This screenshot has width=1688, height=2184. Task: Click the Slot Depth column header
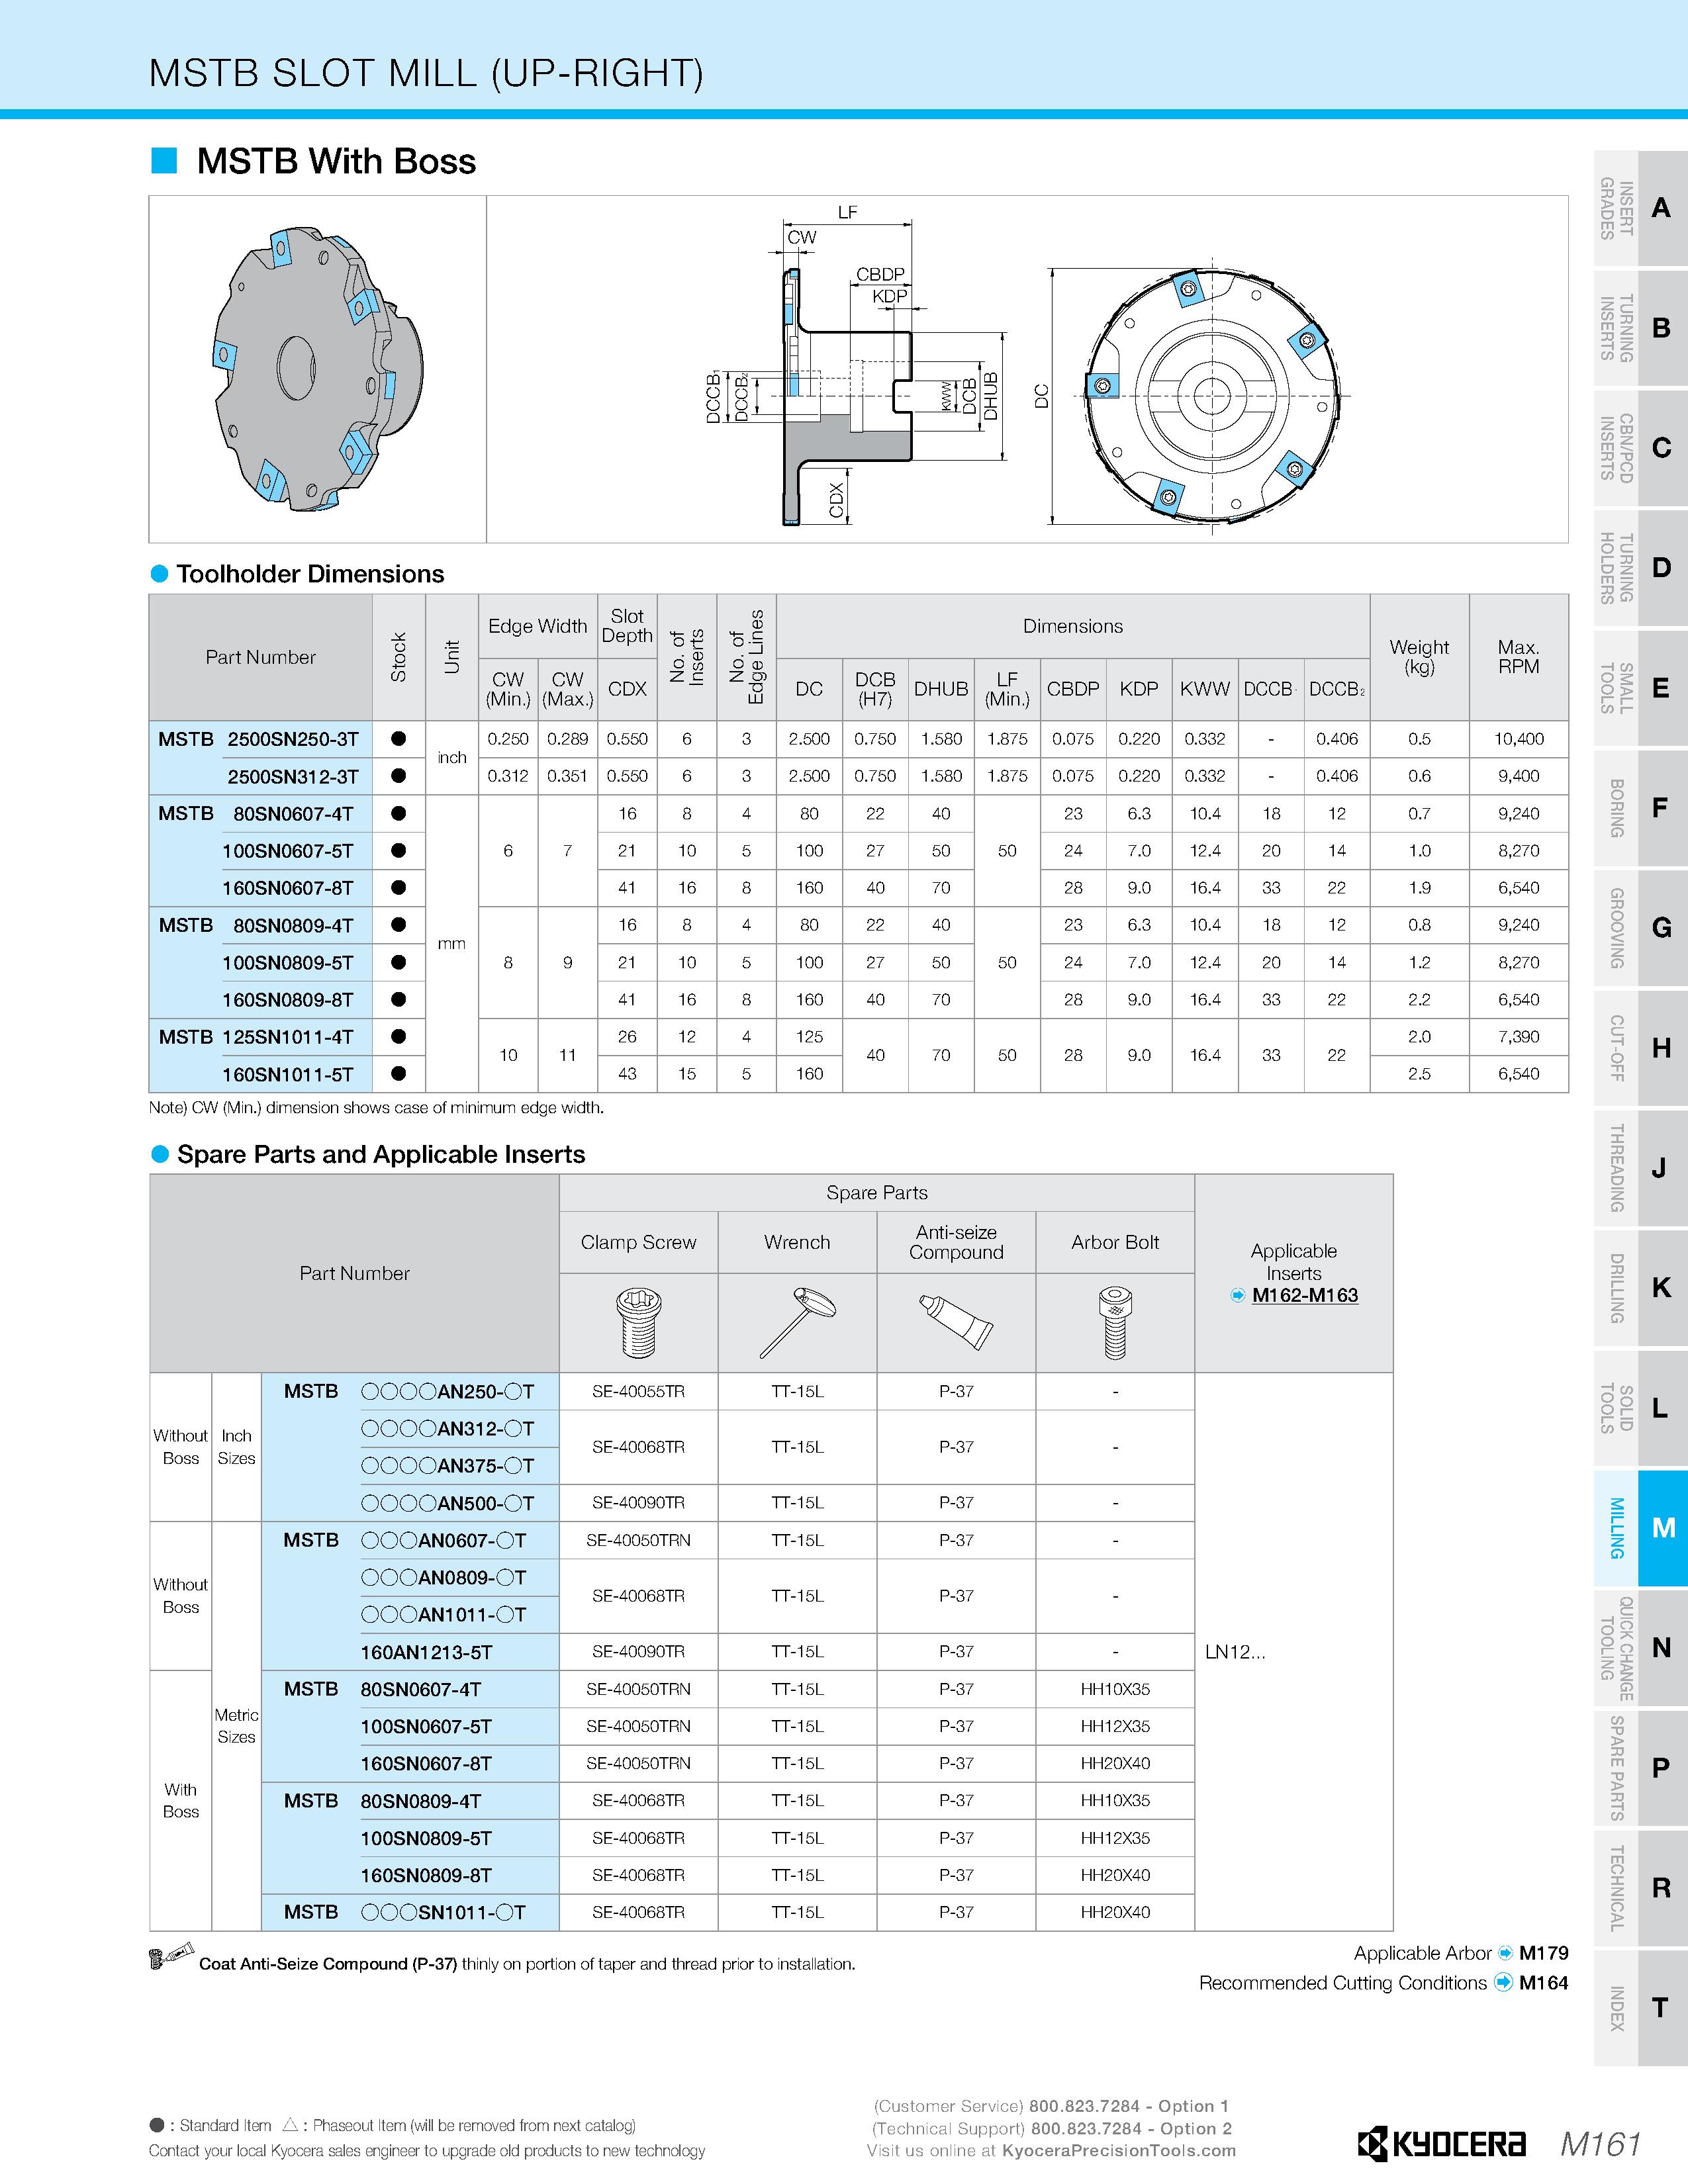tap(627, 626)
